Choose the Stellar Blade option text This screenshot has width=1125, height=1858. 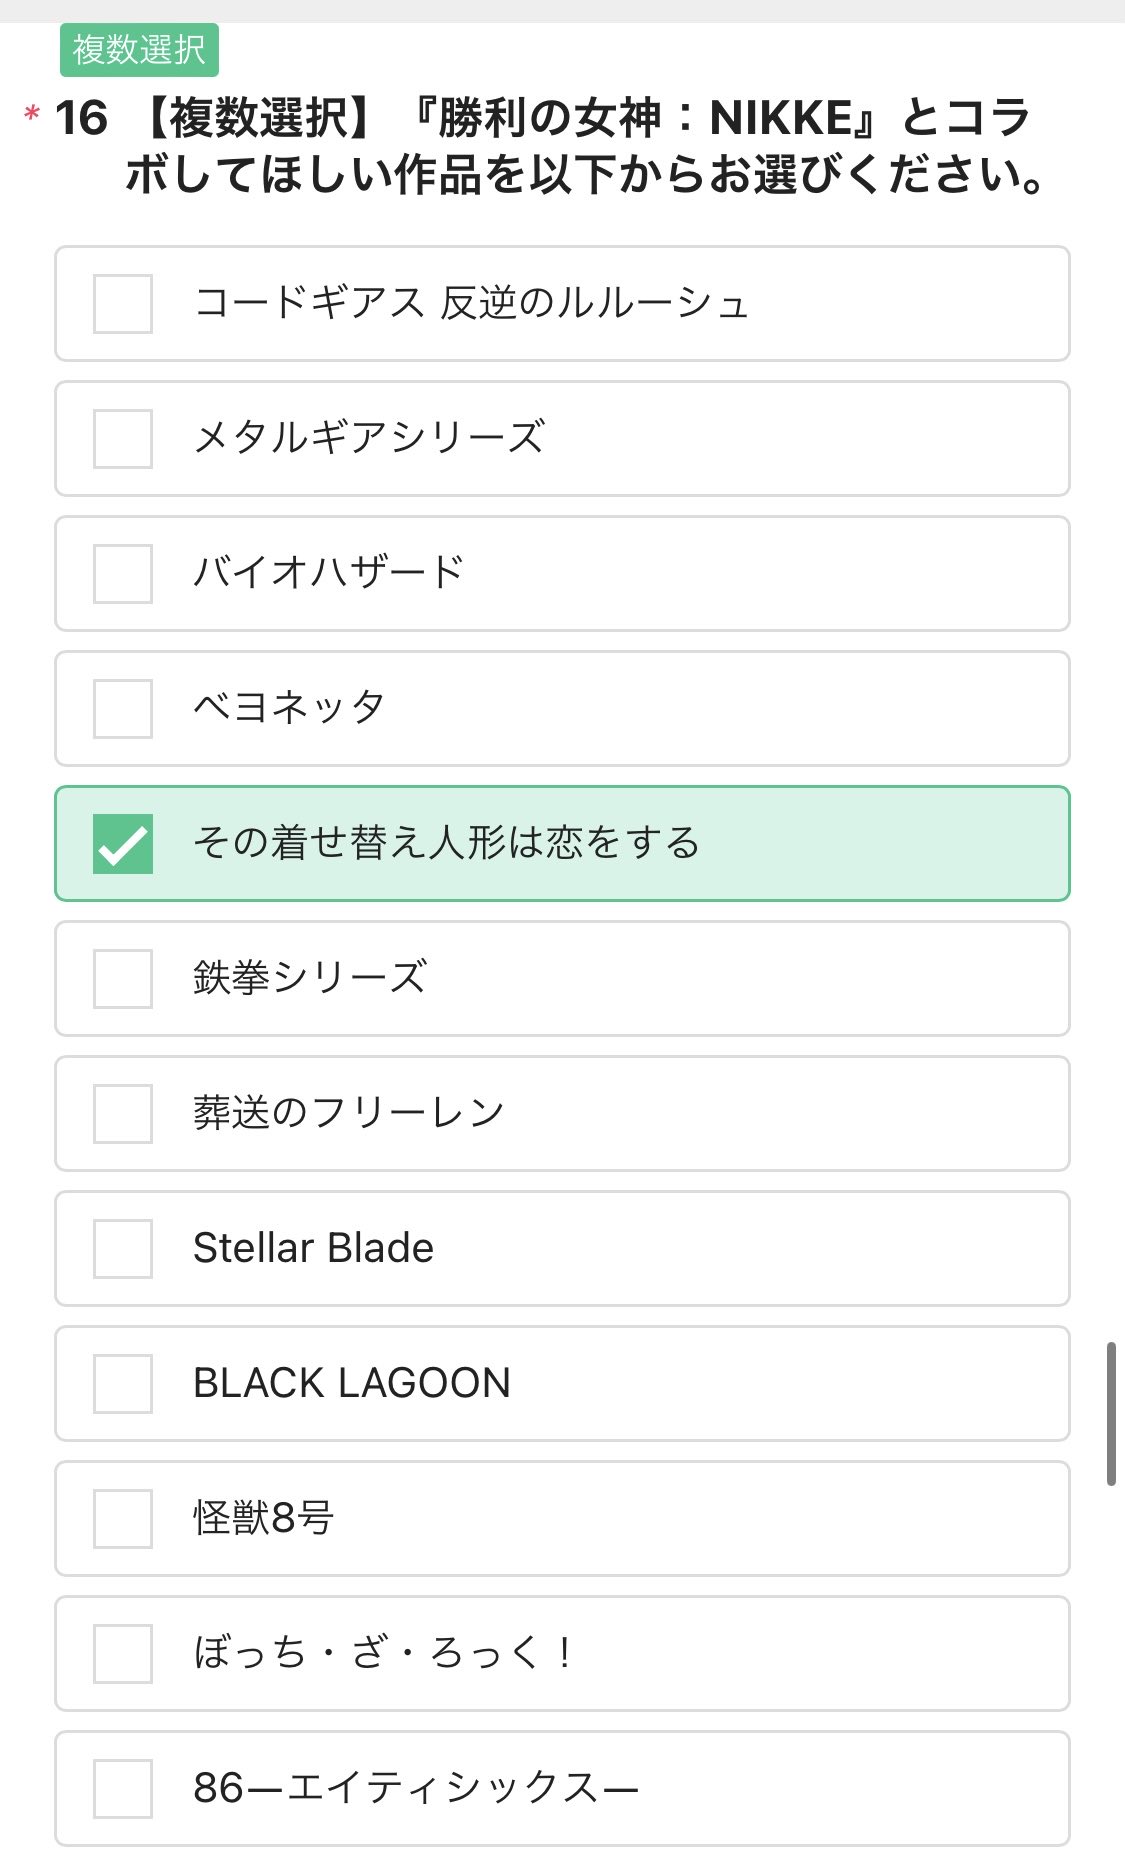[313, 1249]
